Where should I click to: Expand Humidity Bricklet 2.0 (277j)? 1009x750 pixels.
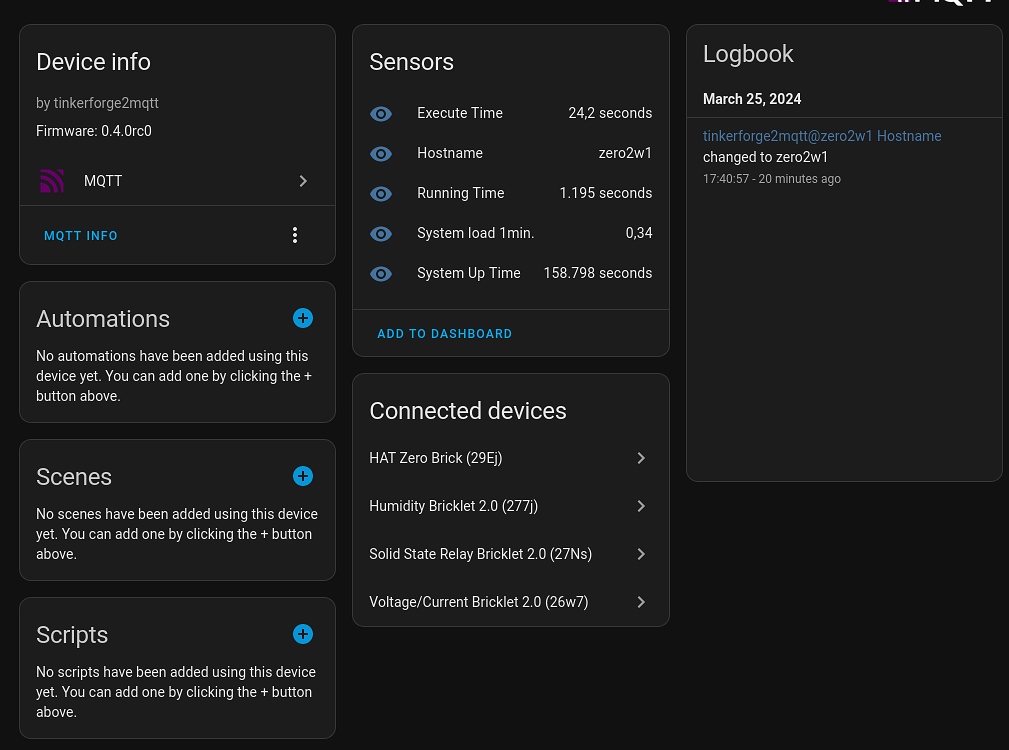point(641,506)
